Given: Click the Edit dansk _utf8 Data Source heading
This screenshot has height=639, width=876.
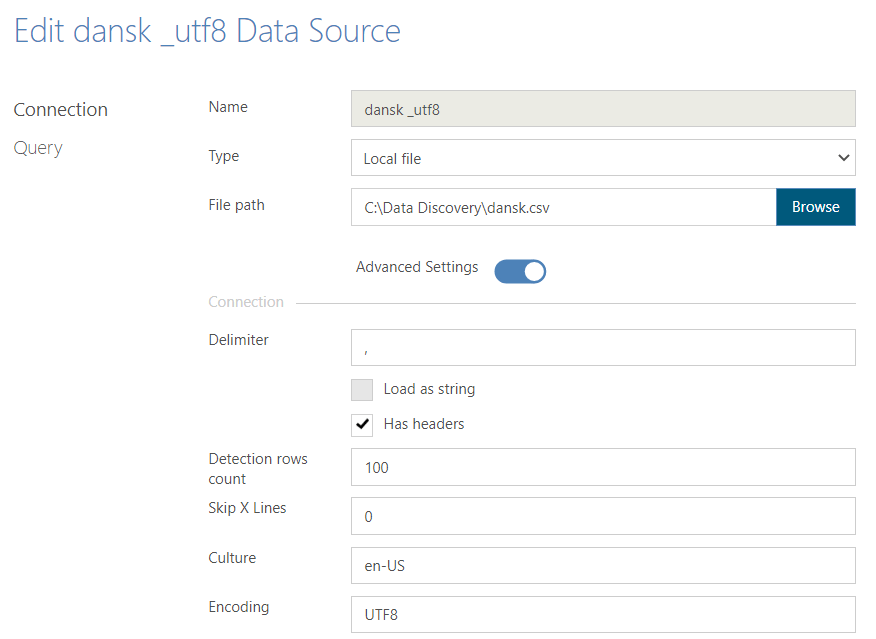Looking at the screenshot, I should 206,31.
